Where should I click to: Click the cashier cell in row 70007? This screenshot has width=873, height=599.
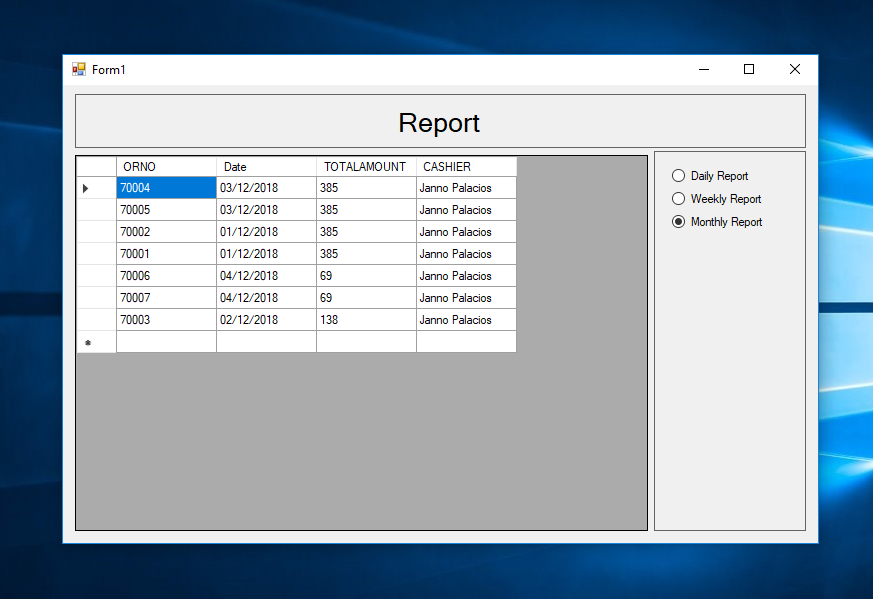coord(467,298)
